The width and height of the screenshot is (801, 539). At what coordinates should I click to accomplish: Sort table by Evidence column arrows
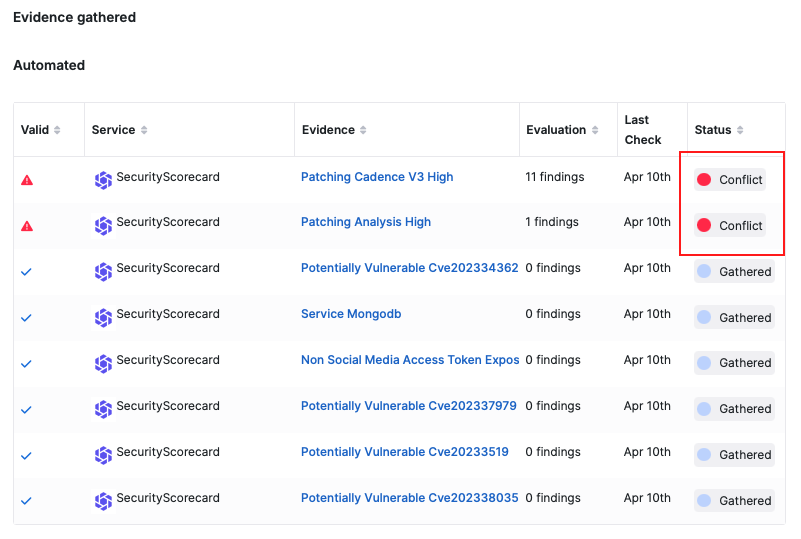tap(363, 130)
